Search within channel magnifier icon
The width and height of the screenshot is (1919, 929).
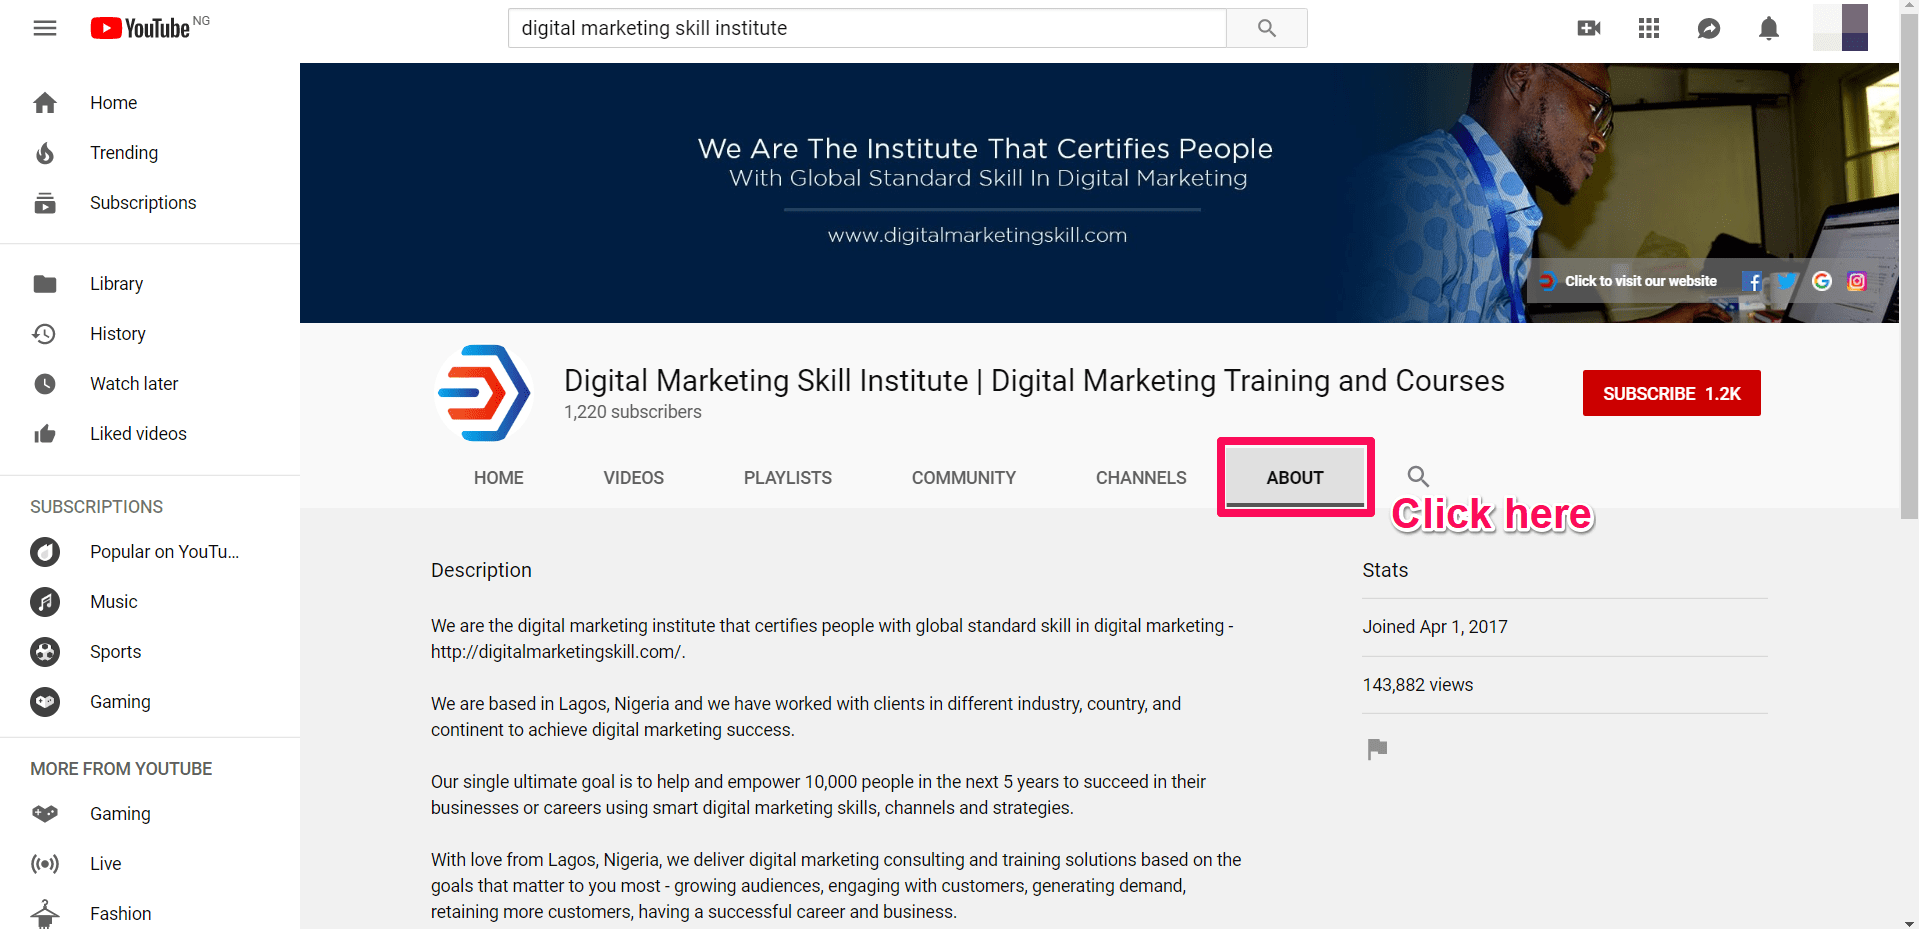[x=1418, y=477]
